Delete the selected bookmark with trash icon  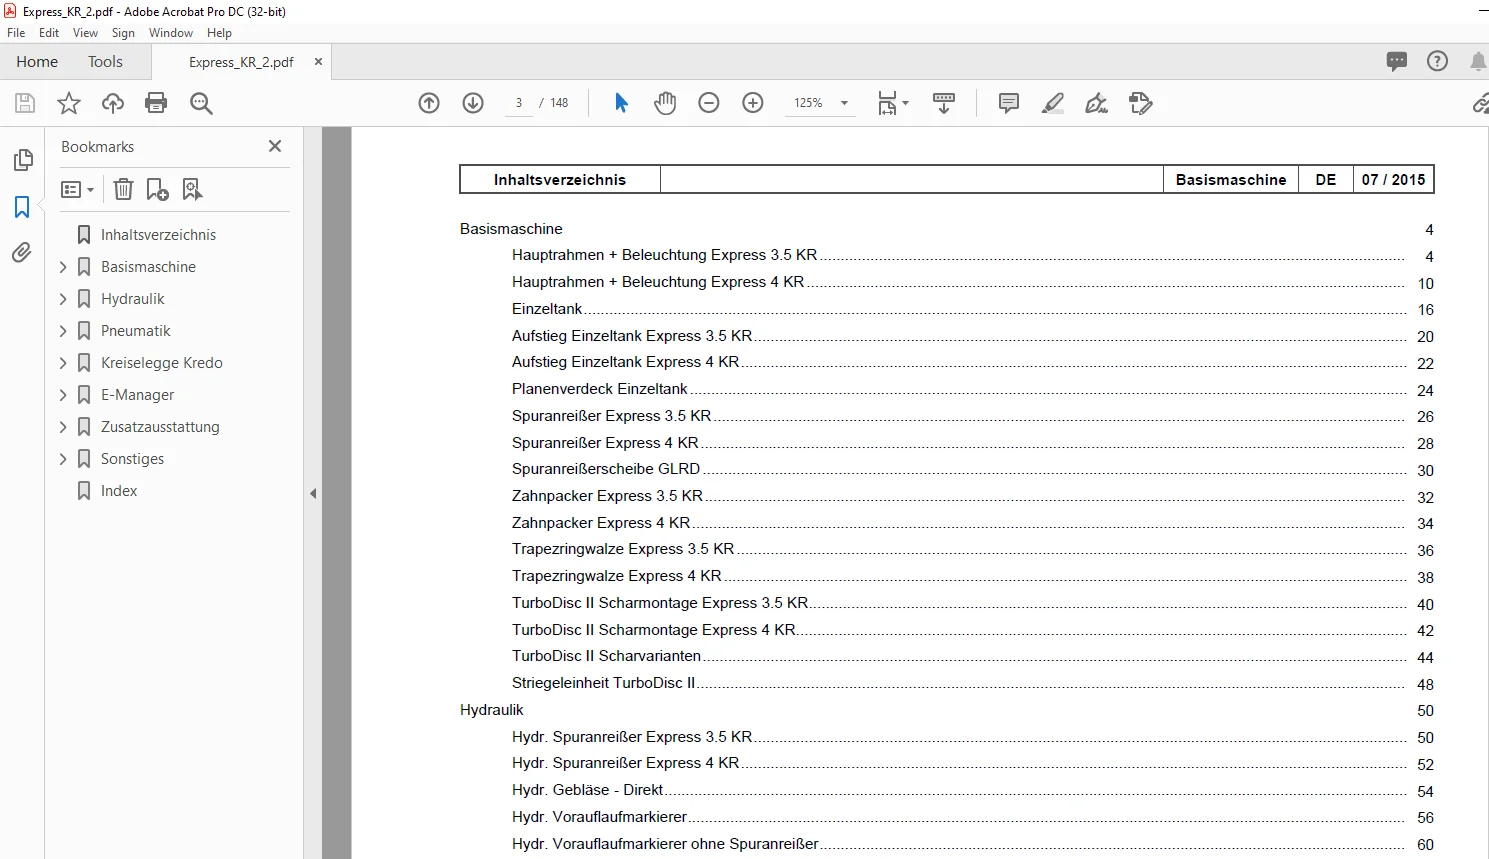click(x=123, y=189)
